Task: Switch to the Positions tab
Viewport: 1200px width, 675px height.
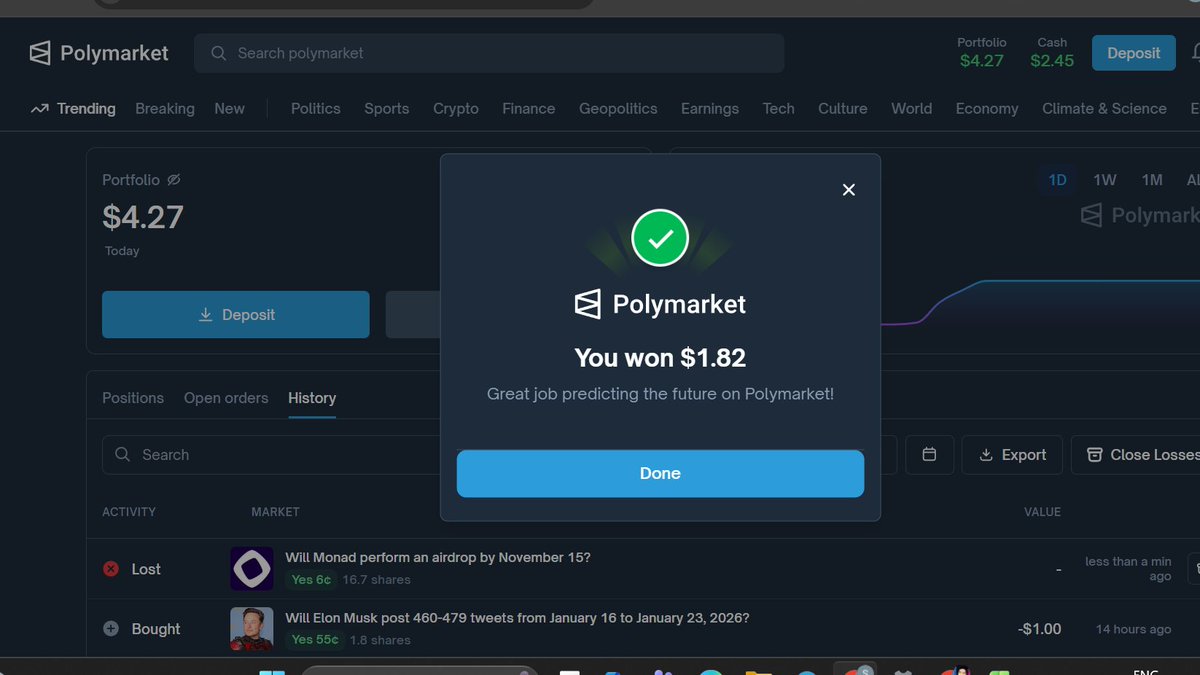Action: (x=133, y=398)
